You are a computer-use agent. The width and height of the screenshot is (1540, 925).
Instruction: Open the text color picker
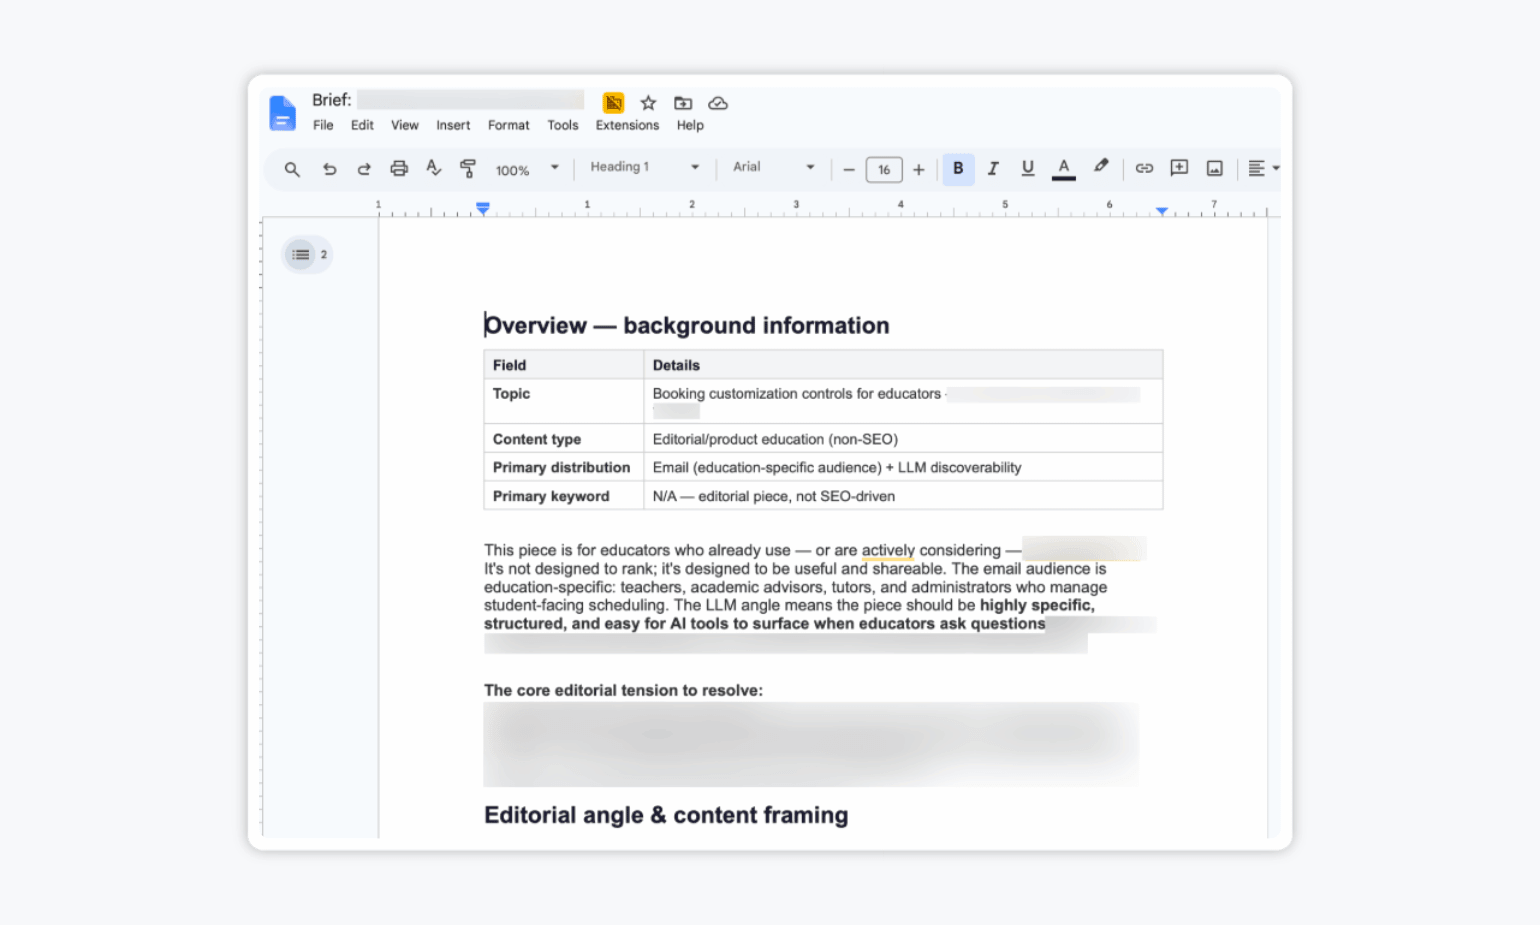coord(1064,169)
